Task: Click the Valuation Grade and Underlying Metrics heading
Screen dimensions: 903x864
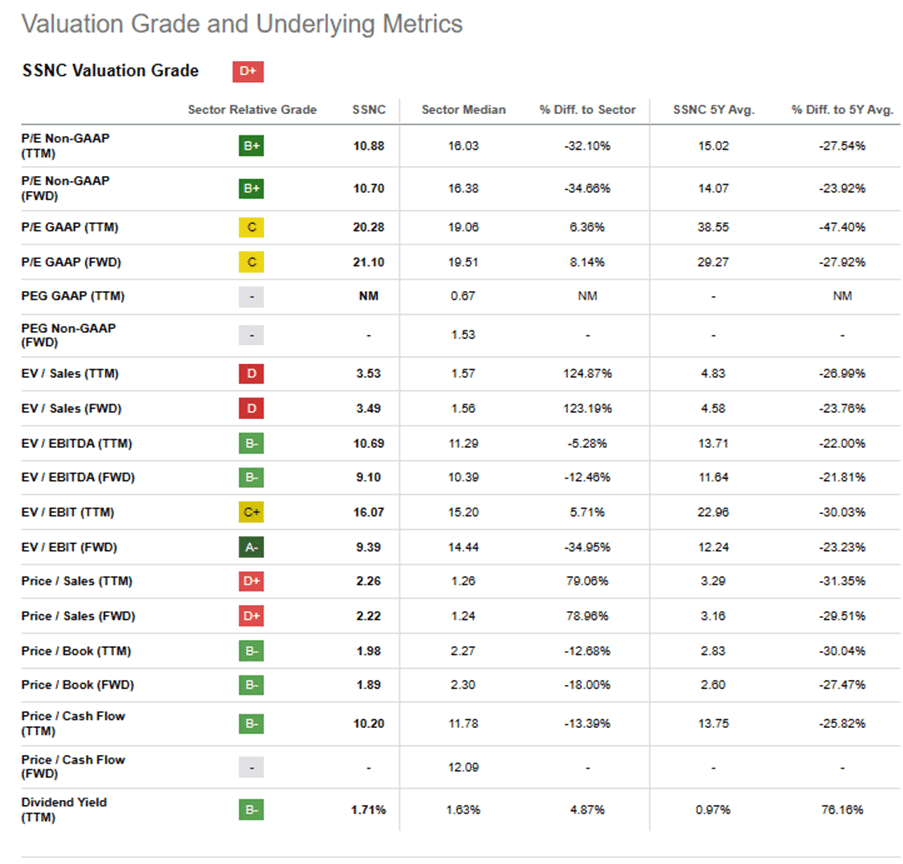Action: pos(242,24)
